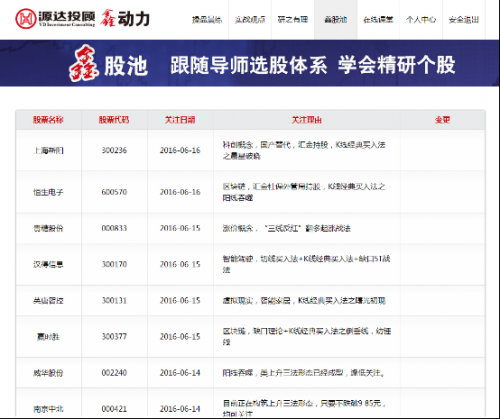Click the reason text for stock 300170

pyautogui.click(x=306, y=264)
